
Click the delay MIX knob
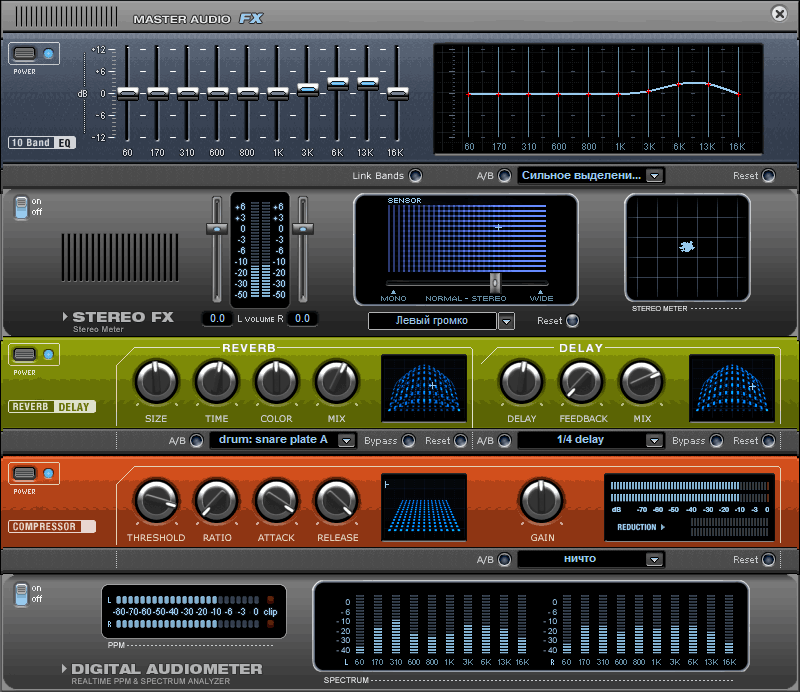[x=642, y=382]
